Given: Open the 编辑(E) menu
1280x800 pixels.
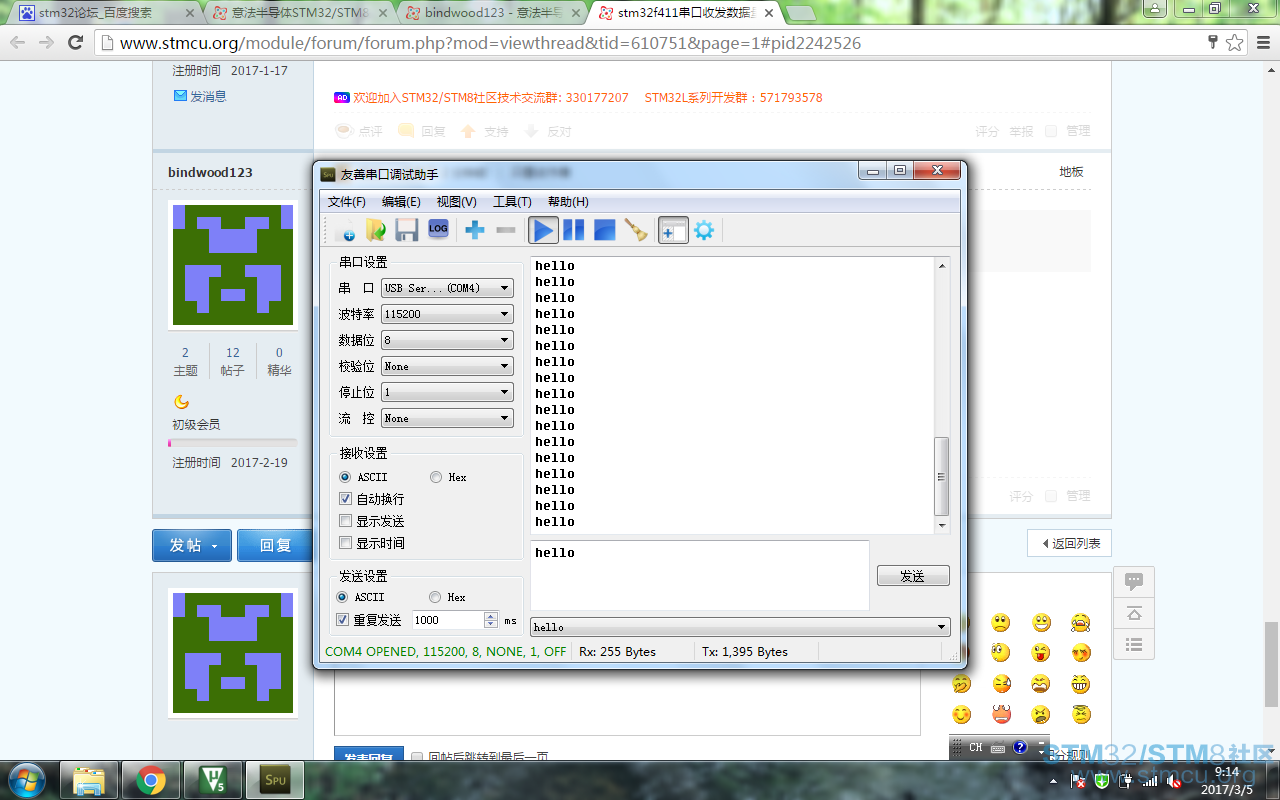Looking at the screenshot, I should tap(401, 202).
